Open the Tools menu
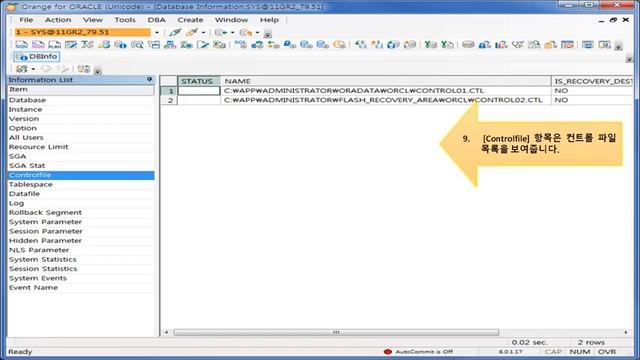The image size is (640, 360). (125, 20)
